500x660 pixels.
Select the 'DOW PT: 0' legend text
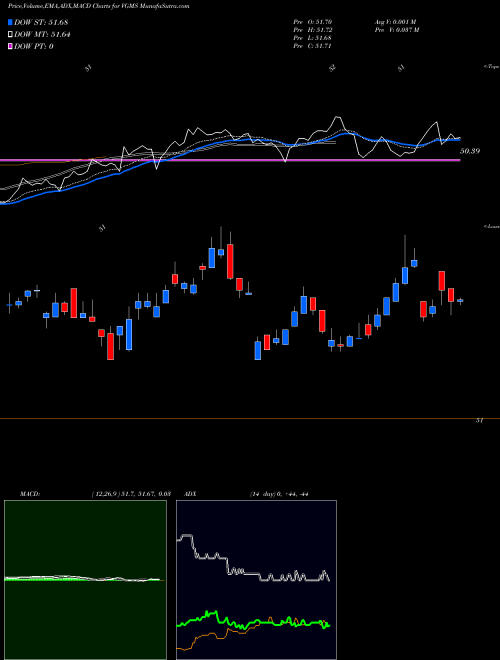click(x=34, y=46)
